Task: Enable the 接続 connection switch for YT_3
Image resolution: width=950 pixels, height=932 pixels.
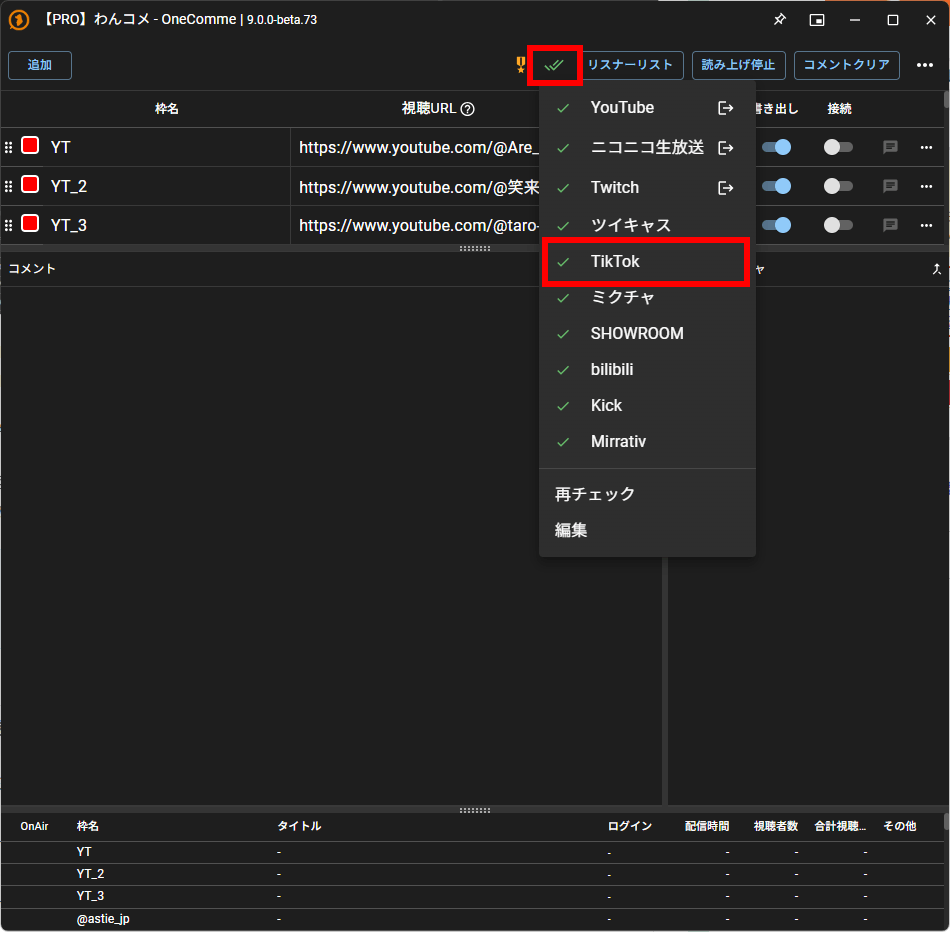Action: pyautogui.click(x=837, y=225)
